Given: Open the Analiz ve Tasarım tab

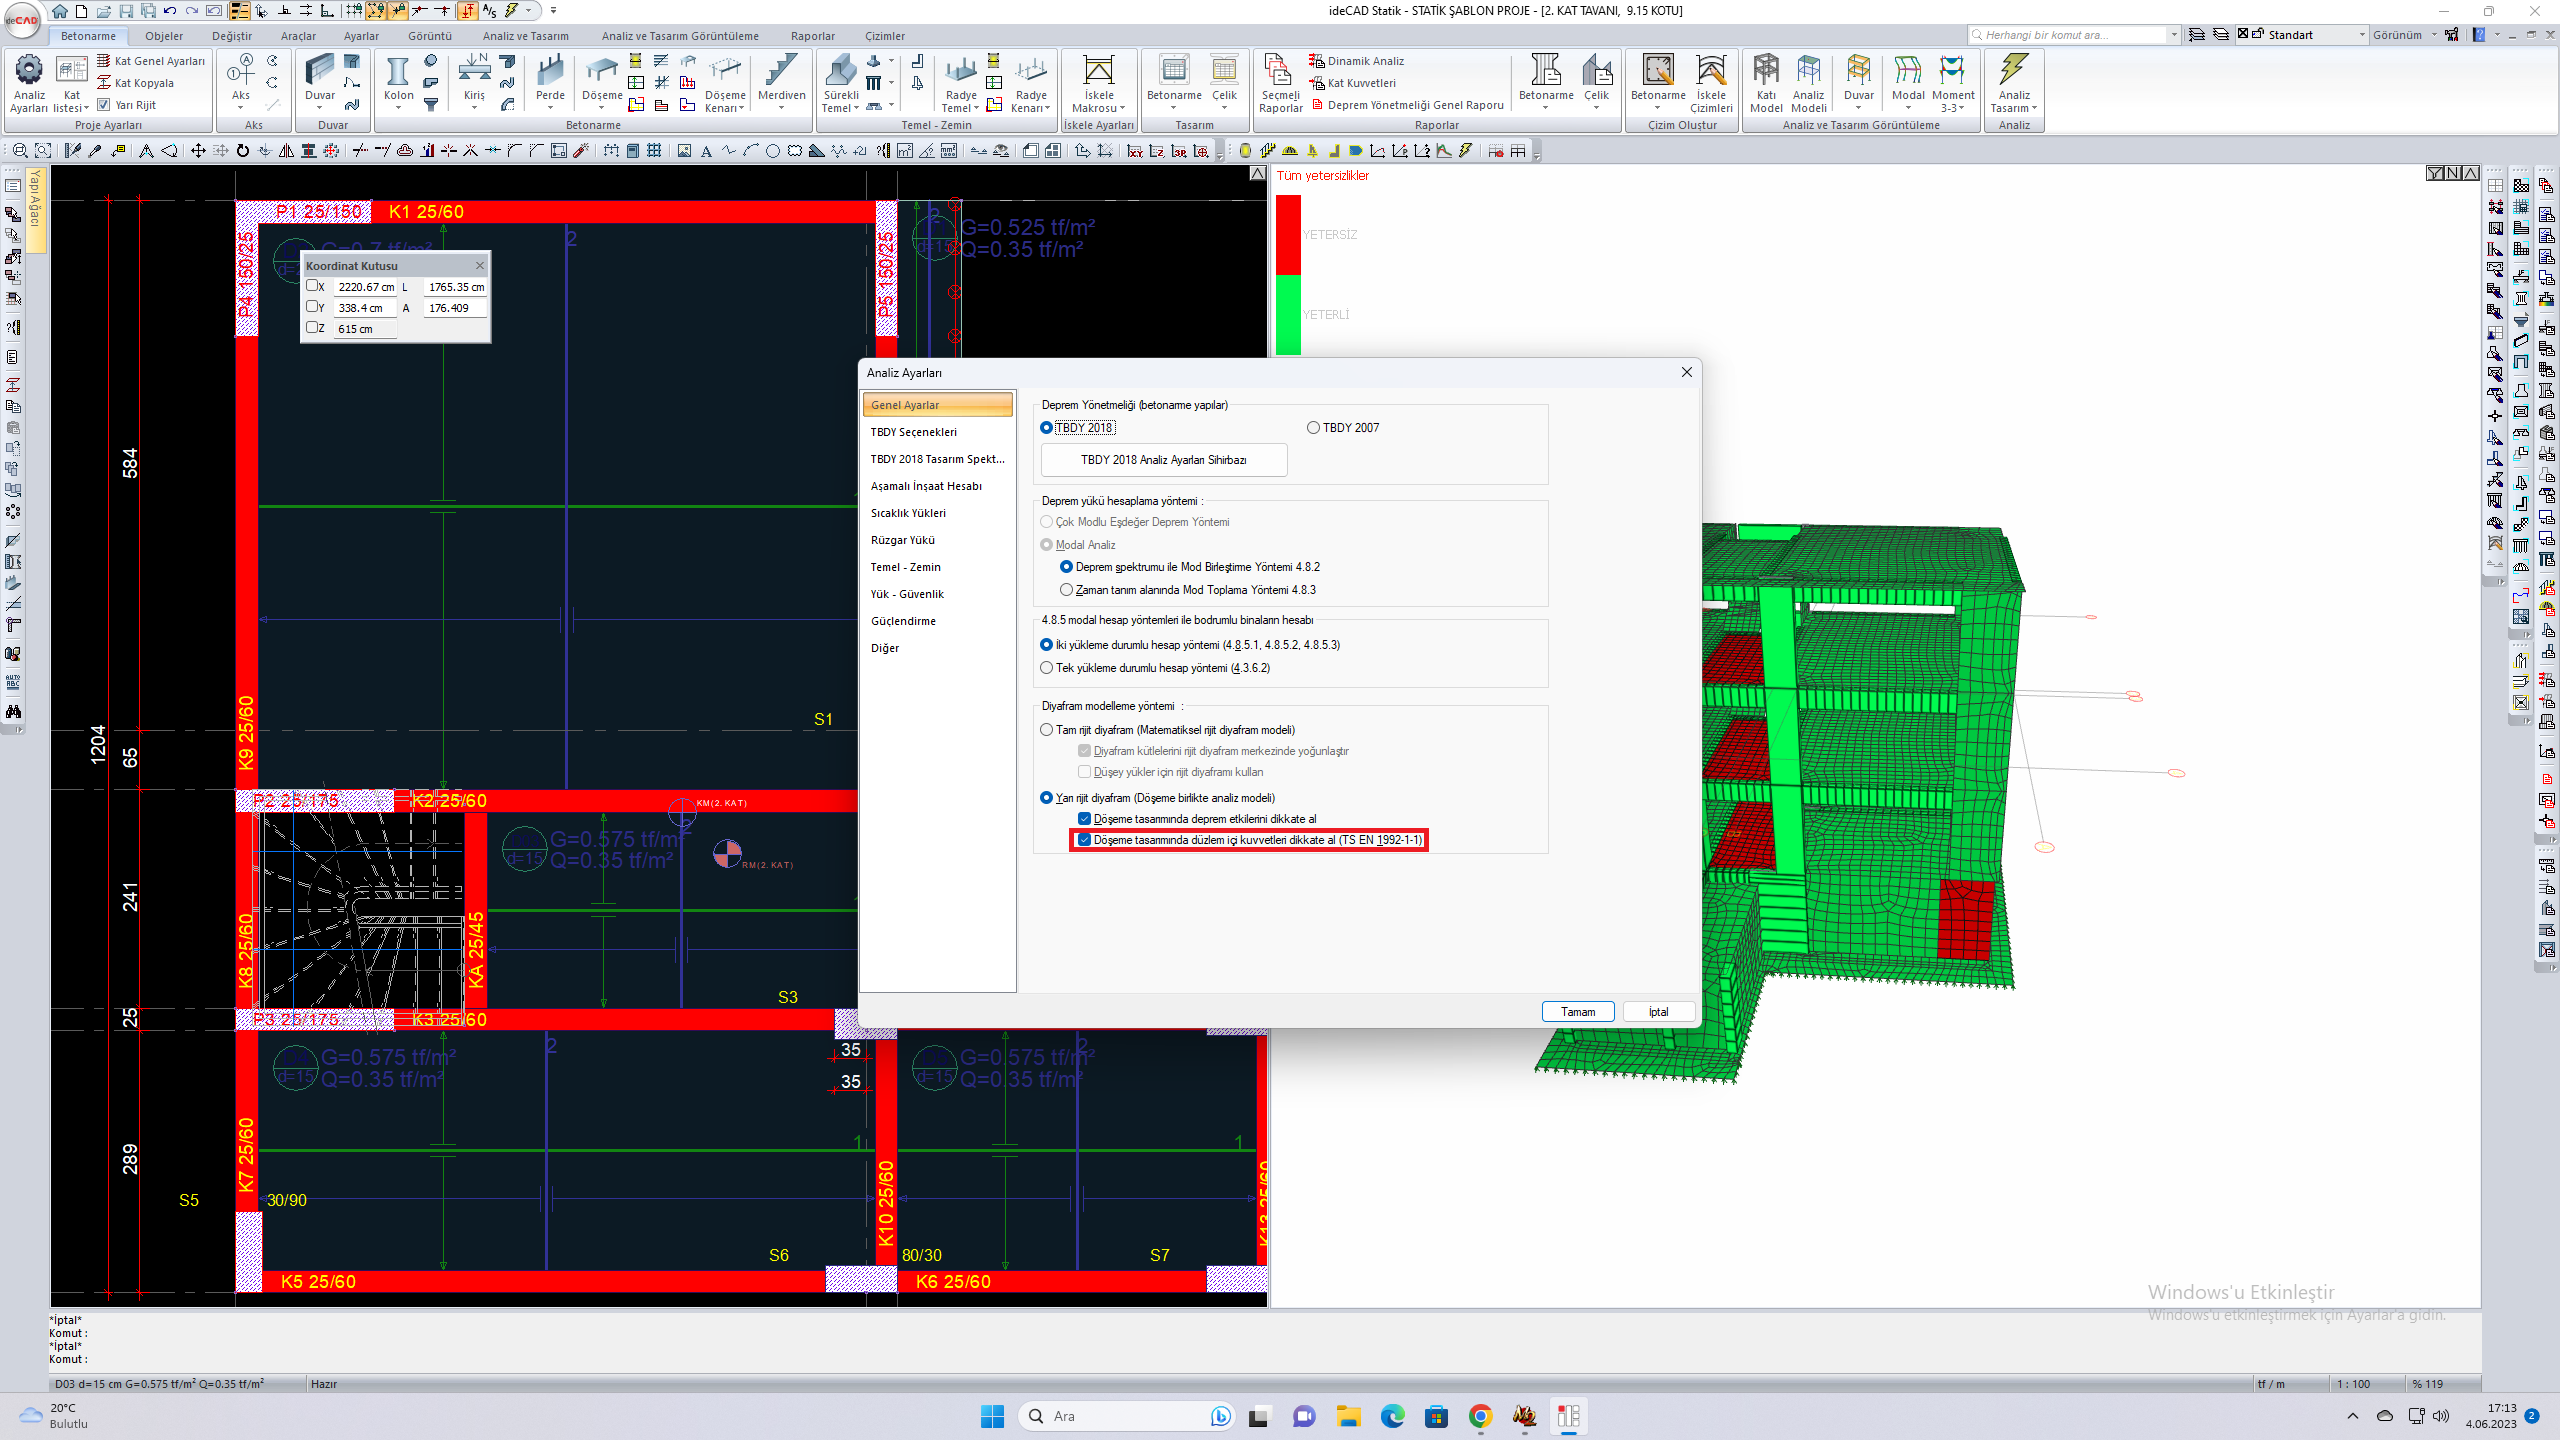Looking at the screenshot, I should tap(525, 36).
